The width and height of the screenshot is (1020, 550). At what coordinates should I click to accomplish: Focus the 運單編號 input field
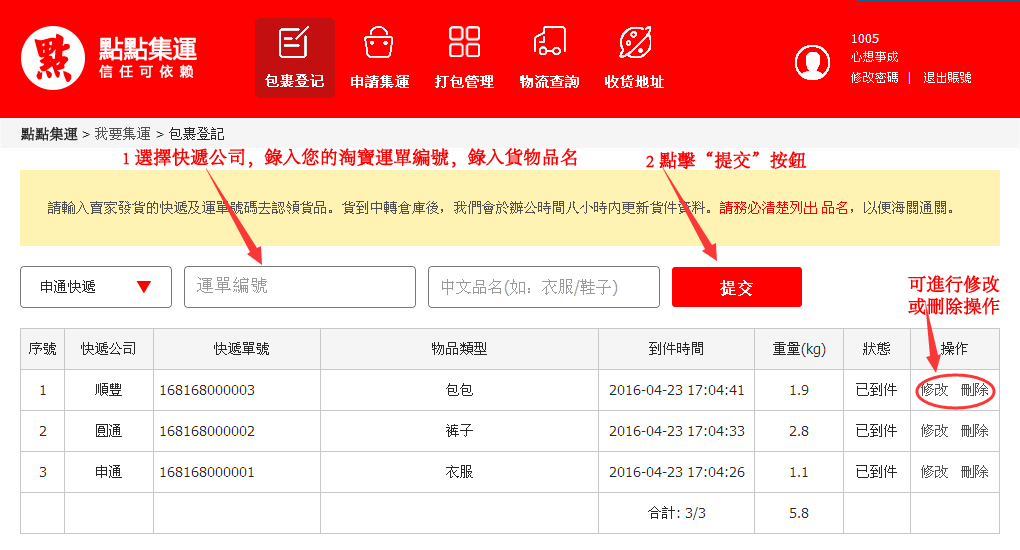[300, 286]
